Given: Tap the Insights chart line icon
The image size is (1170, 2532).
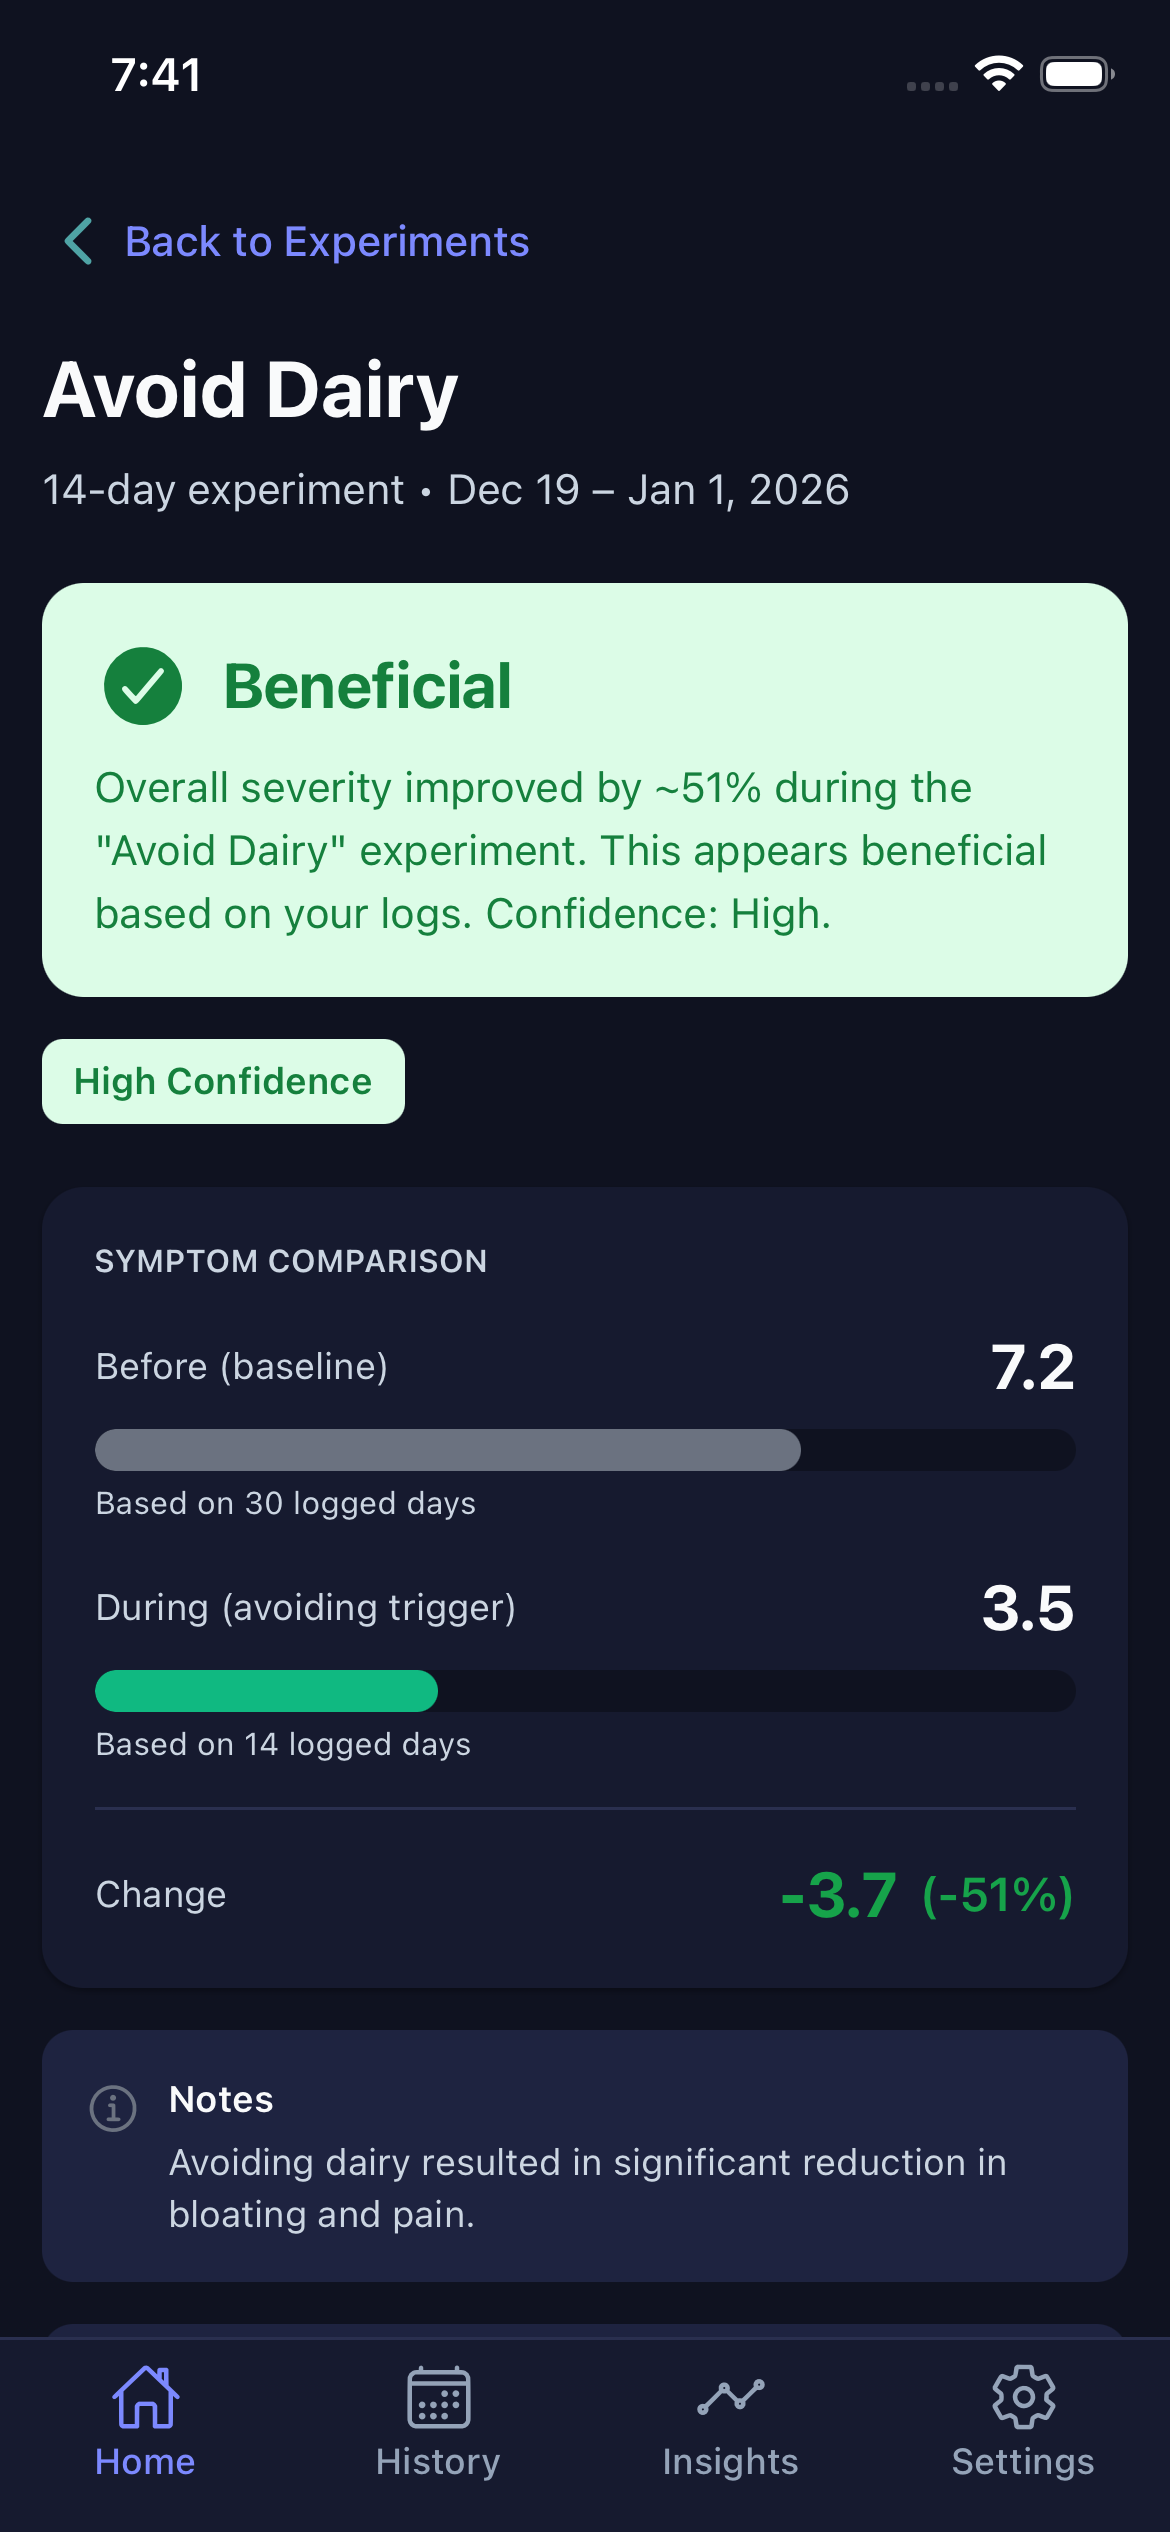Looking at the screenshot, I should [x=731, y=2397].
